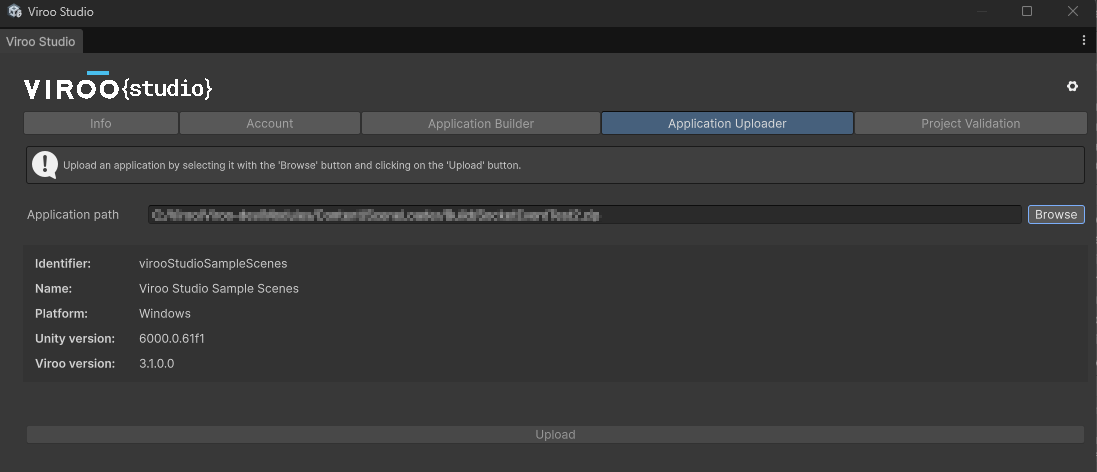Click the Application path input field

[x=585, y=215]
